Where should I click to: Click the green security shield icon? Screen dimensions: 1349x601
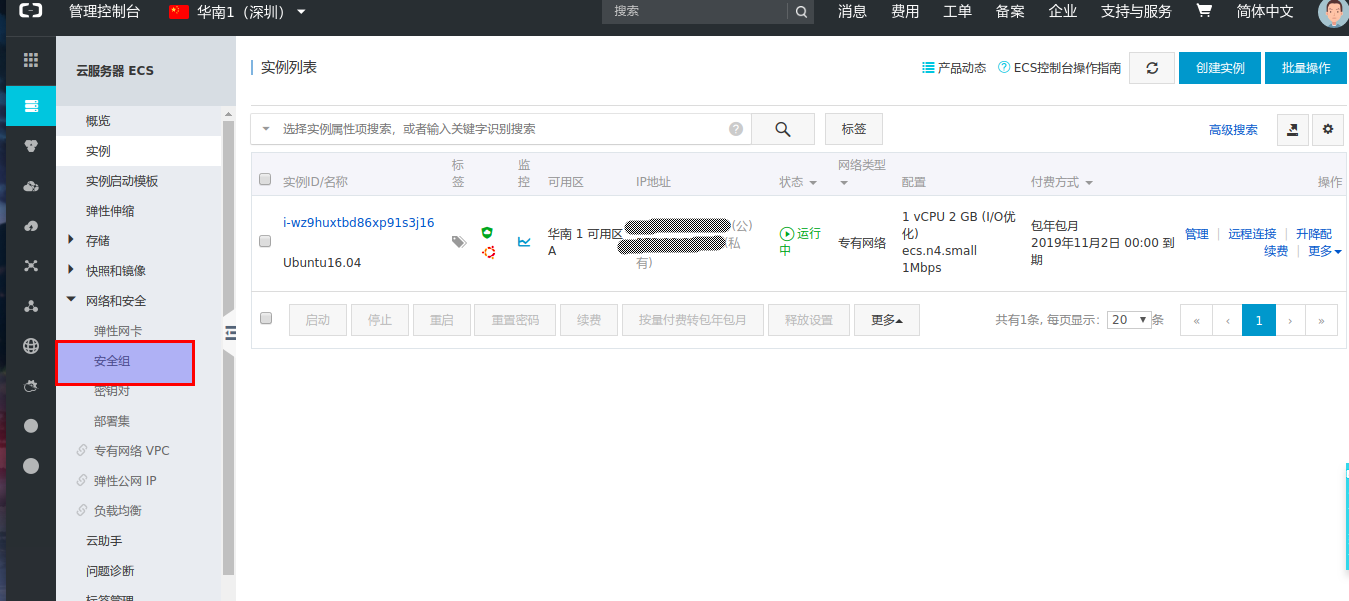coord(488,232)
